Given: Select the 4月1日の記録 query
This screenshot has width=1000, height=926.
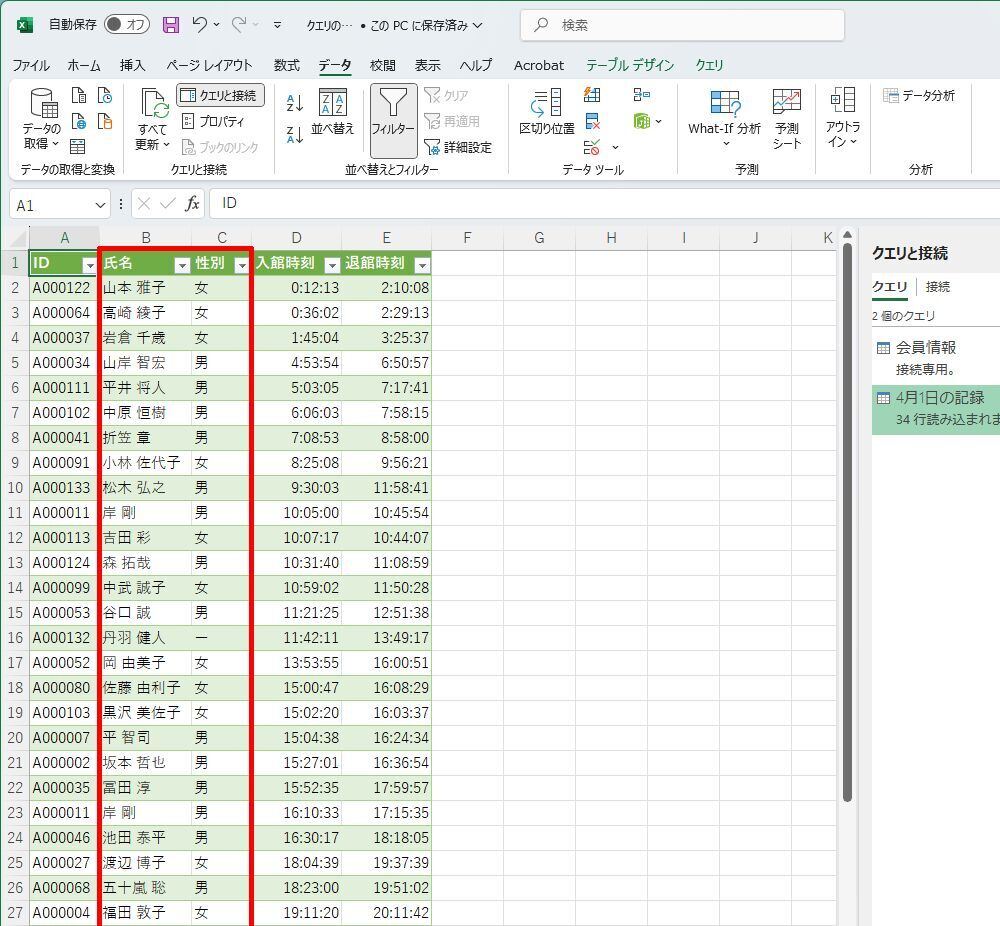Looking at the screenshot, I should [936, 408].
